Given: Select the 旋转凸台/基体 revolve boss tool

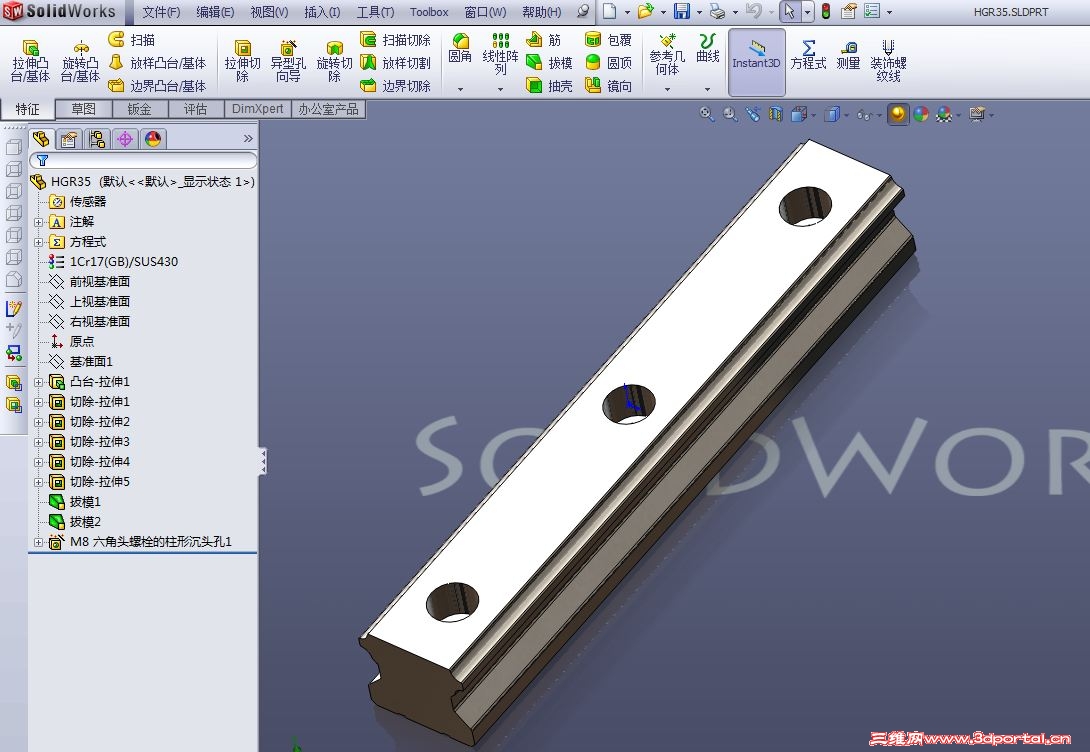Looking at the screenshot, I should [x=80, y=61].
